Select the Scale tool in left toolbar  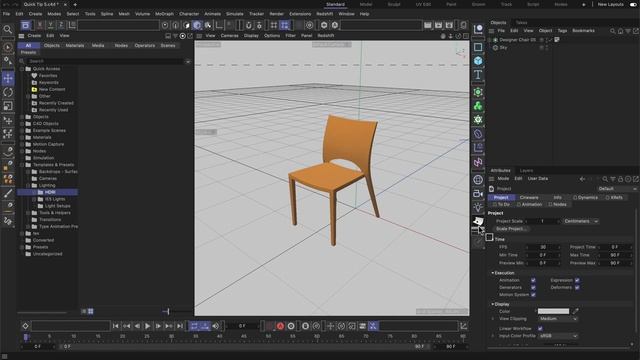coord(8,106)
